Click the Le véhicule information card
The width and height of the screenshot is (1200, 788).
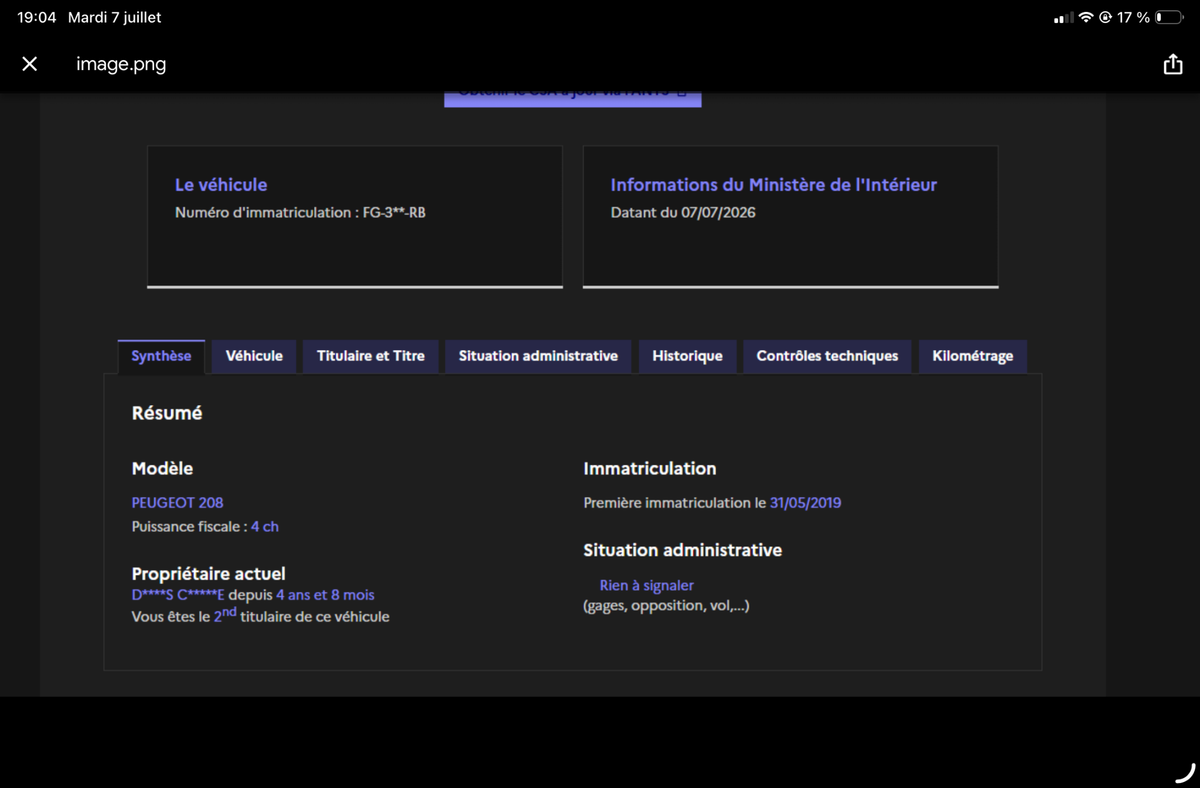(x=355, y=217)
